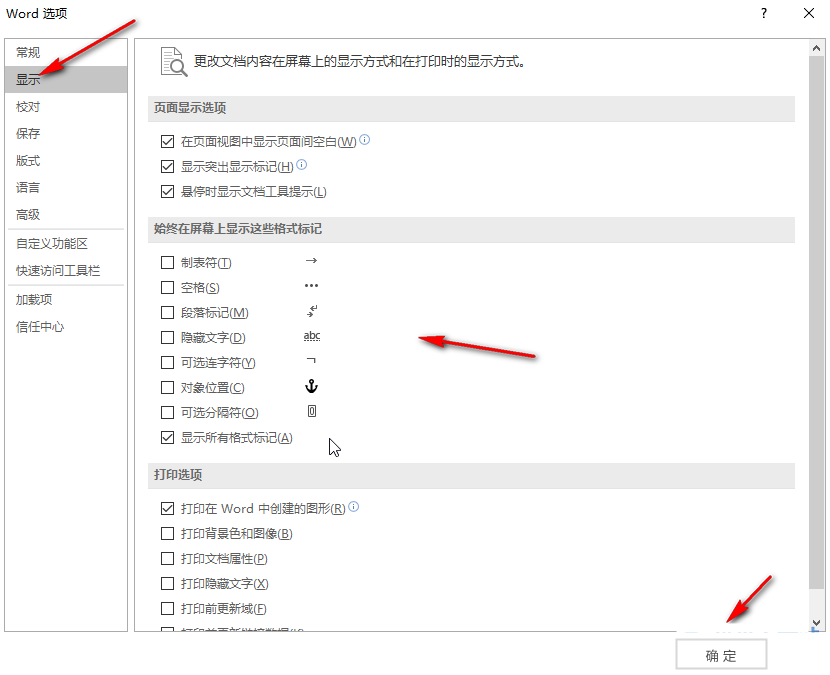Image resolution: width=830 pixels, height=675 pixels.
Task: Enable 打印背景色和图像 option
Action: click(168, 533)
